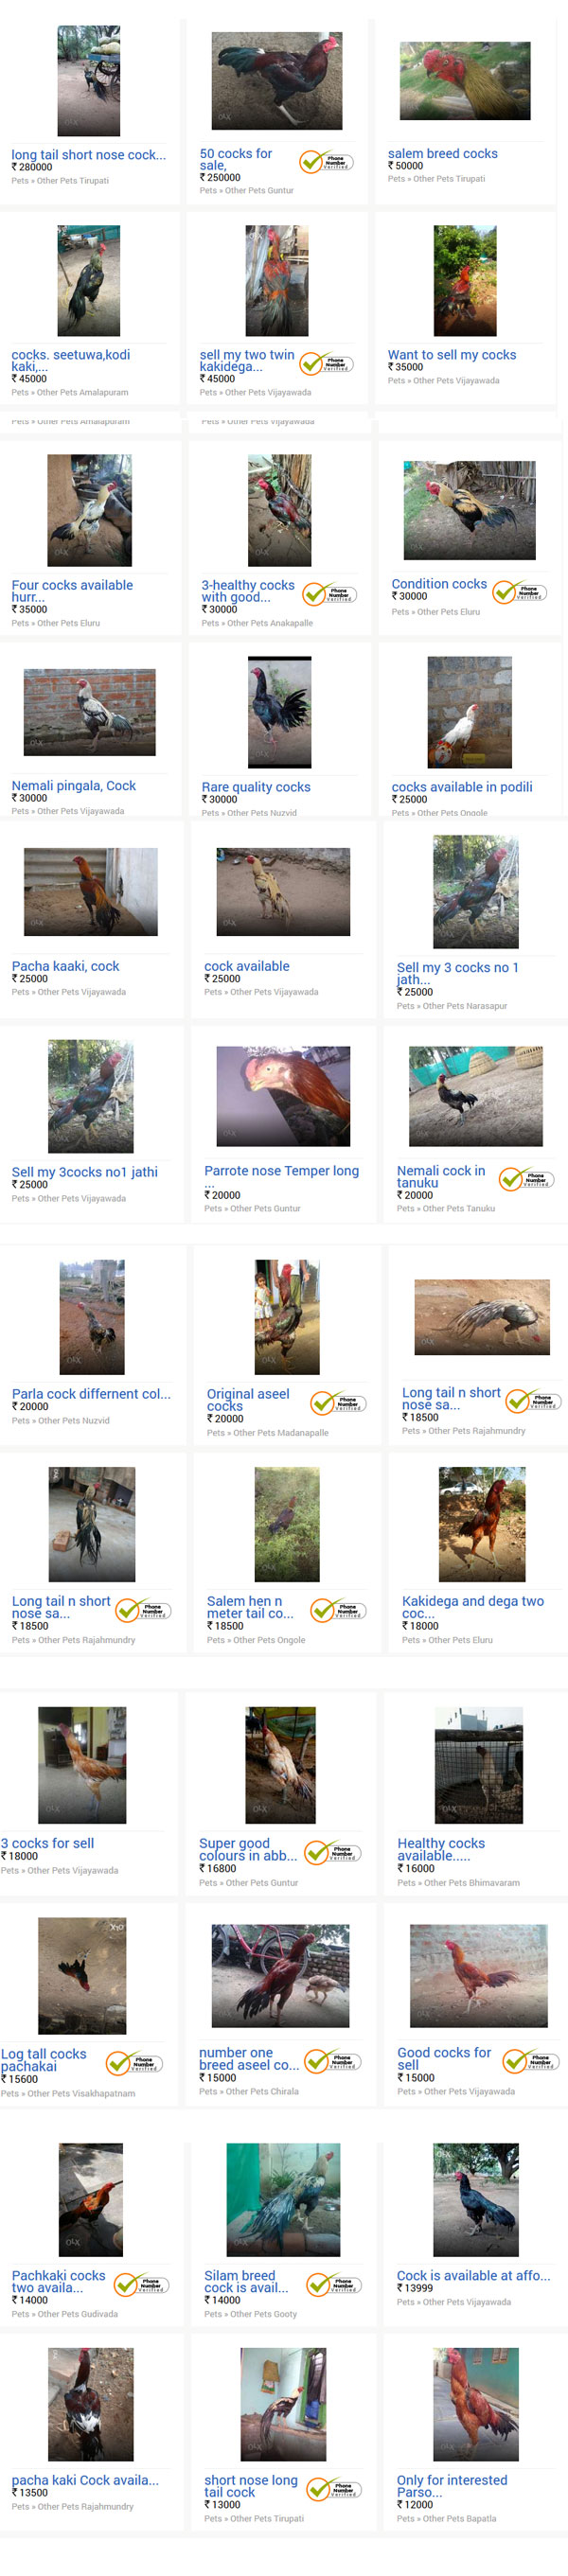Click verified badge on '50 cocks for sale' listing
Image resolution: width=568 pixels, height=2576 pixels.
point(326,161)
